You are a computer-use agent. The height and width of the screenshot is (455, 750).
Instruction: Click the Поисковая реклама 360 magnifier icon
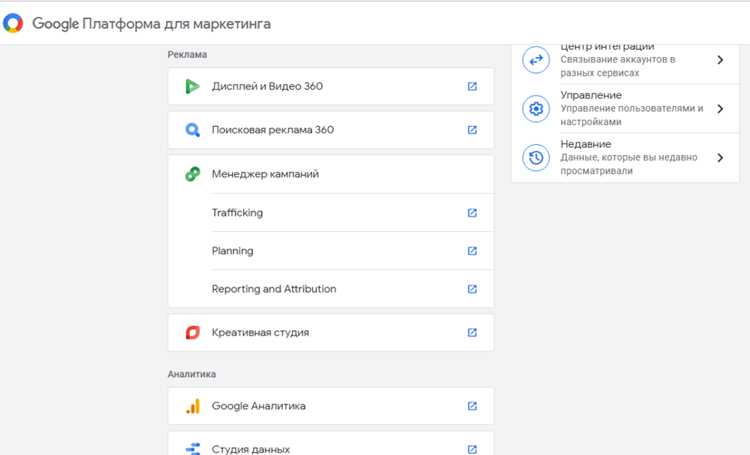(192, 130)
